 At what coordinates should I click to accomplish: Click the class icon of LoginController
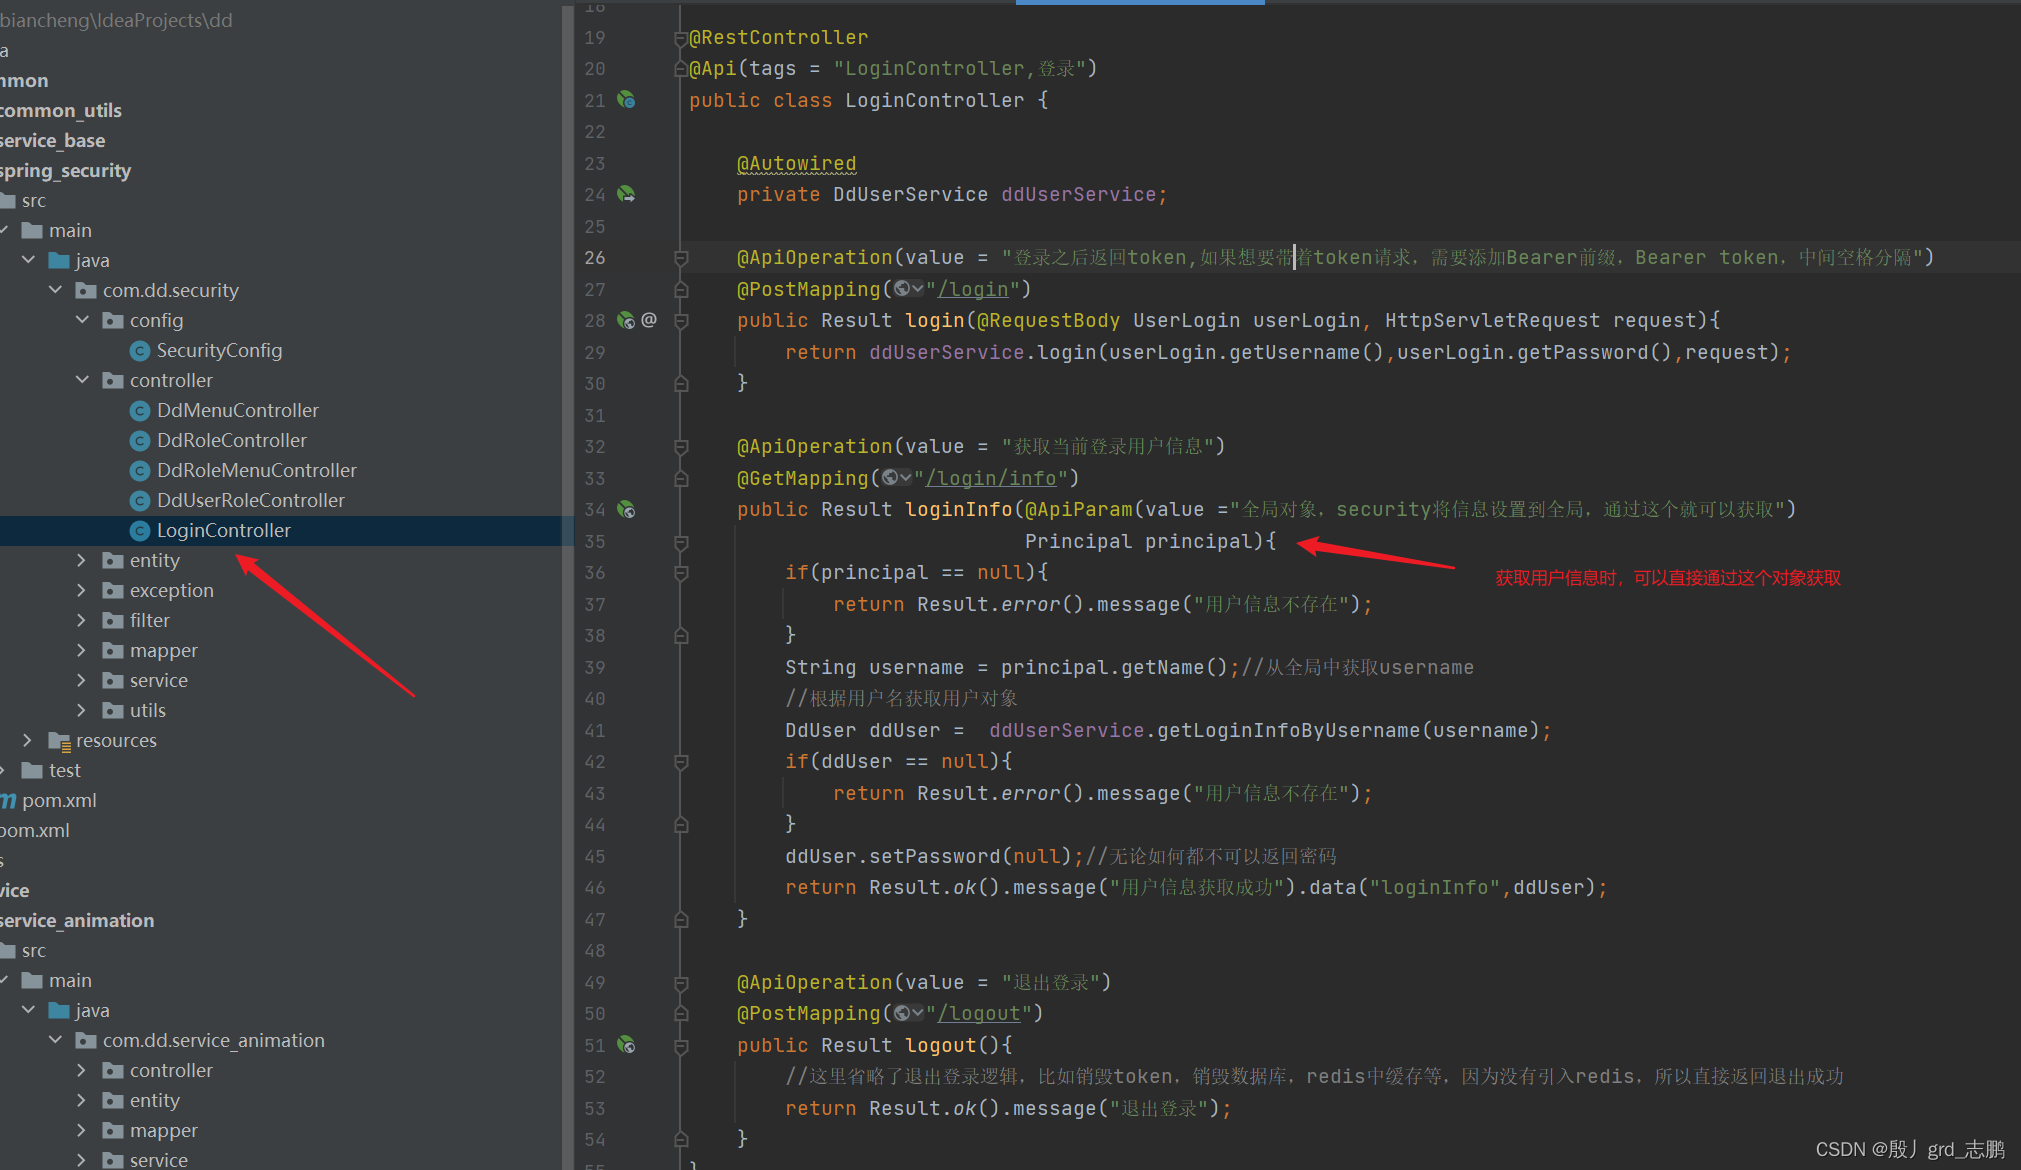point(140,531)
